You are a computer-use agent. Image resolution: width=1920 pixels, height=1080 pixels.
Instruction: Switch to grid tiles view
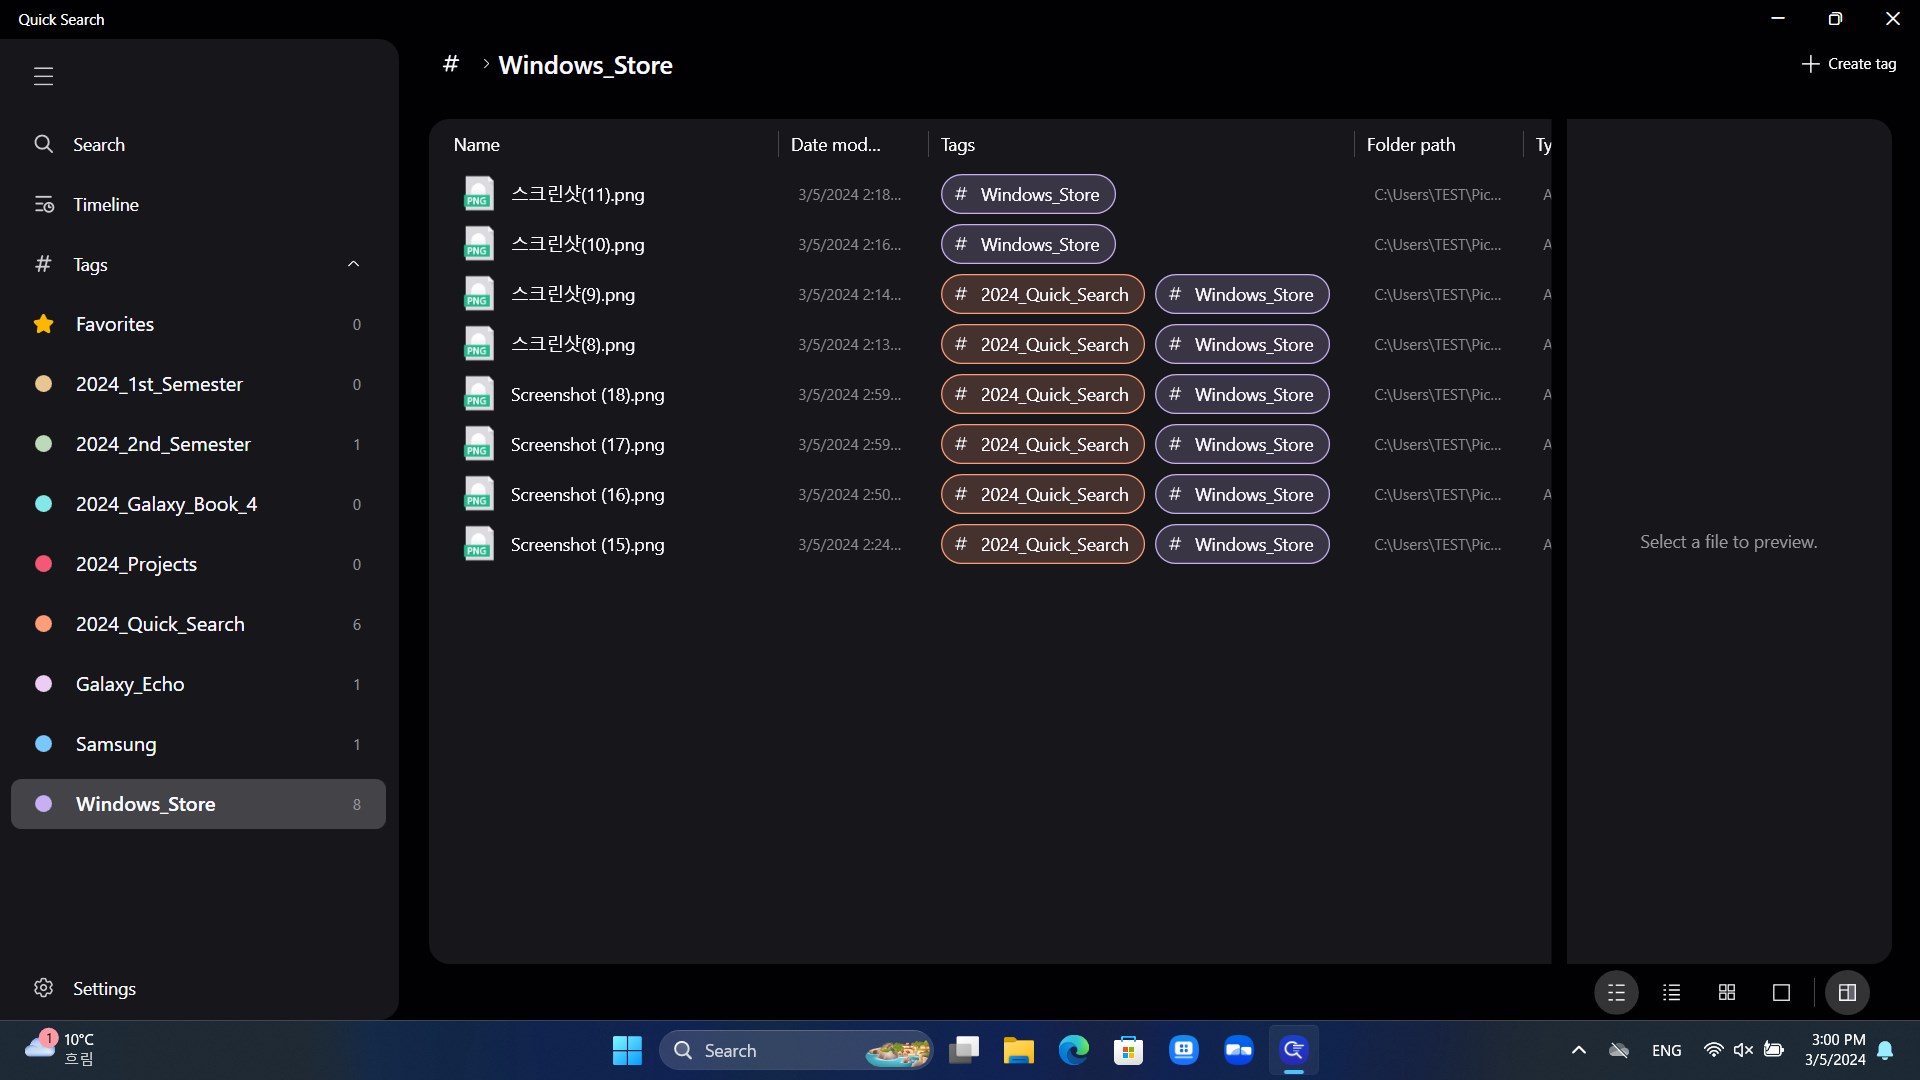[x=1726, y=992]
